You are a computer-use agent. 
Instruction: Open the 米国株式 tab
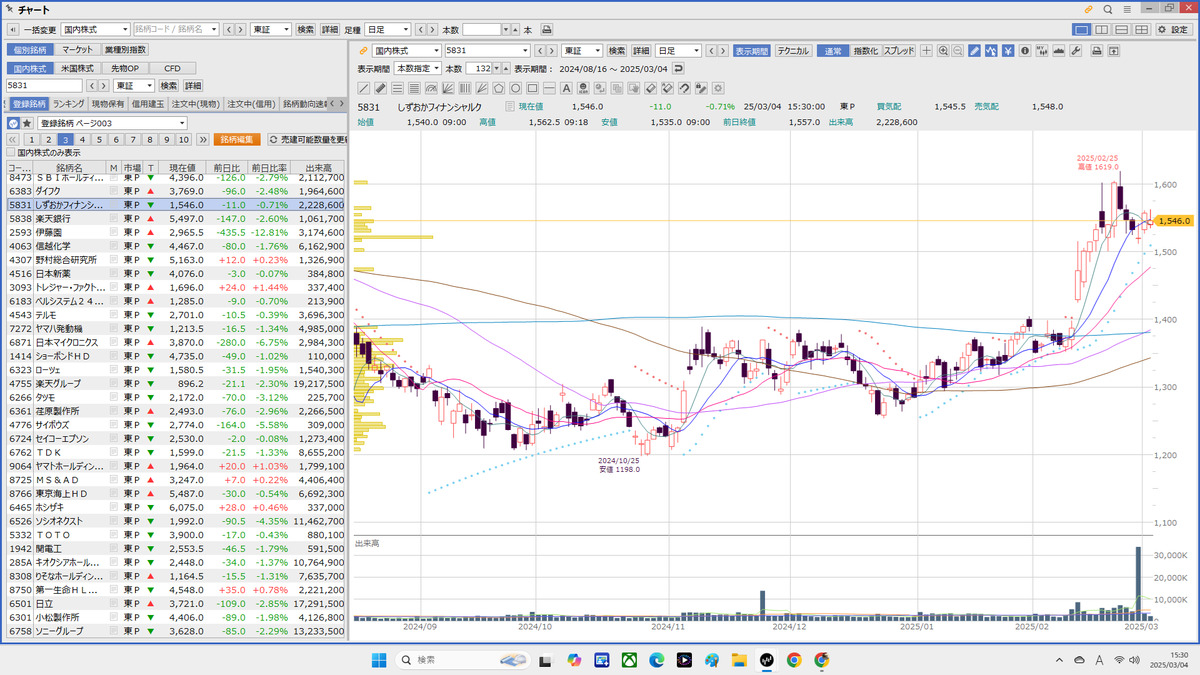(77, 68)
